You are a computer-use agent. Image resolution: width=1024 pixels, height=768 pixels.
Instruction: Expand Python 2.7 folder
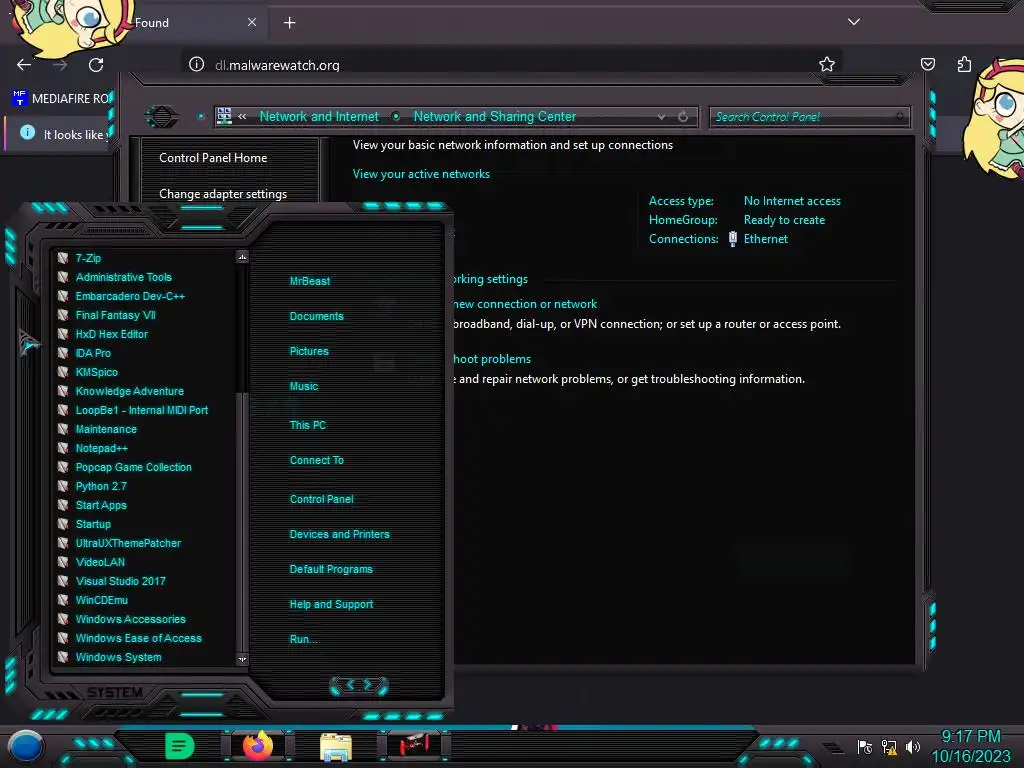pyautogui.click(x=101, y=486)
